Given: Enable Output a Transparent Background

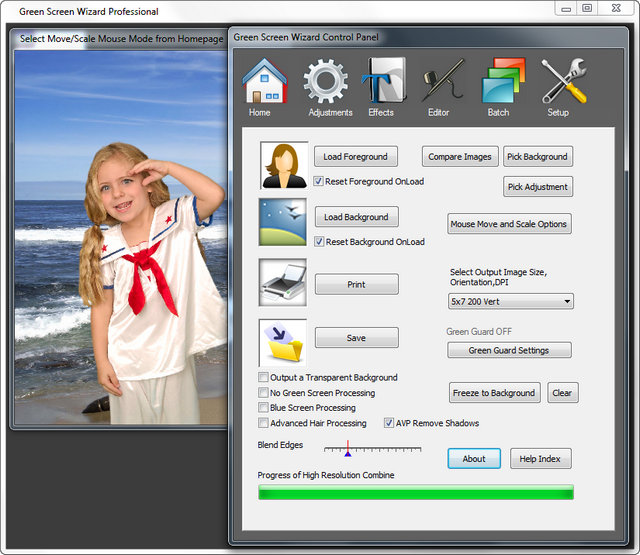Looking at the screenshot, I should (x=263, y=378).
